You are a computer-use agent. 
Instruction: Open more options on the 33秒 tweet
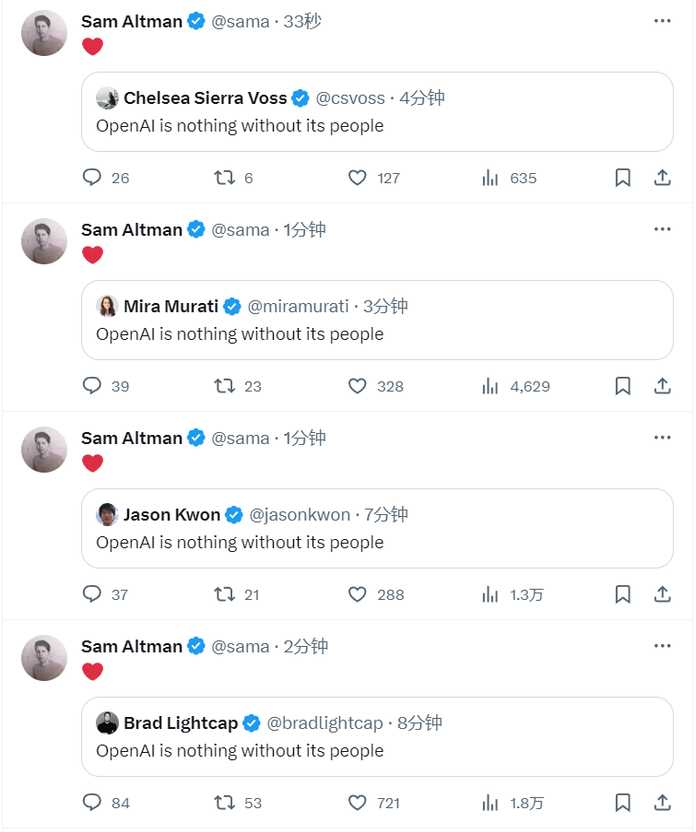pyautogui.click(x=662, y=21)
